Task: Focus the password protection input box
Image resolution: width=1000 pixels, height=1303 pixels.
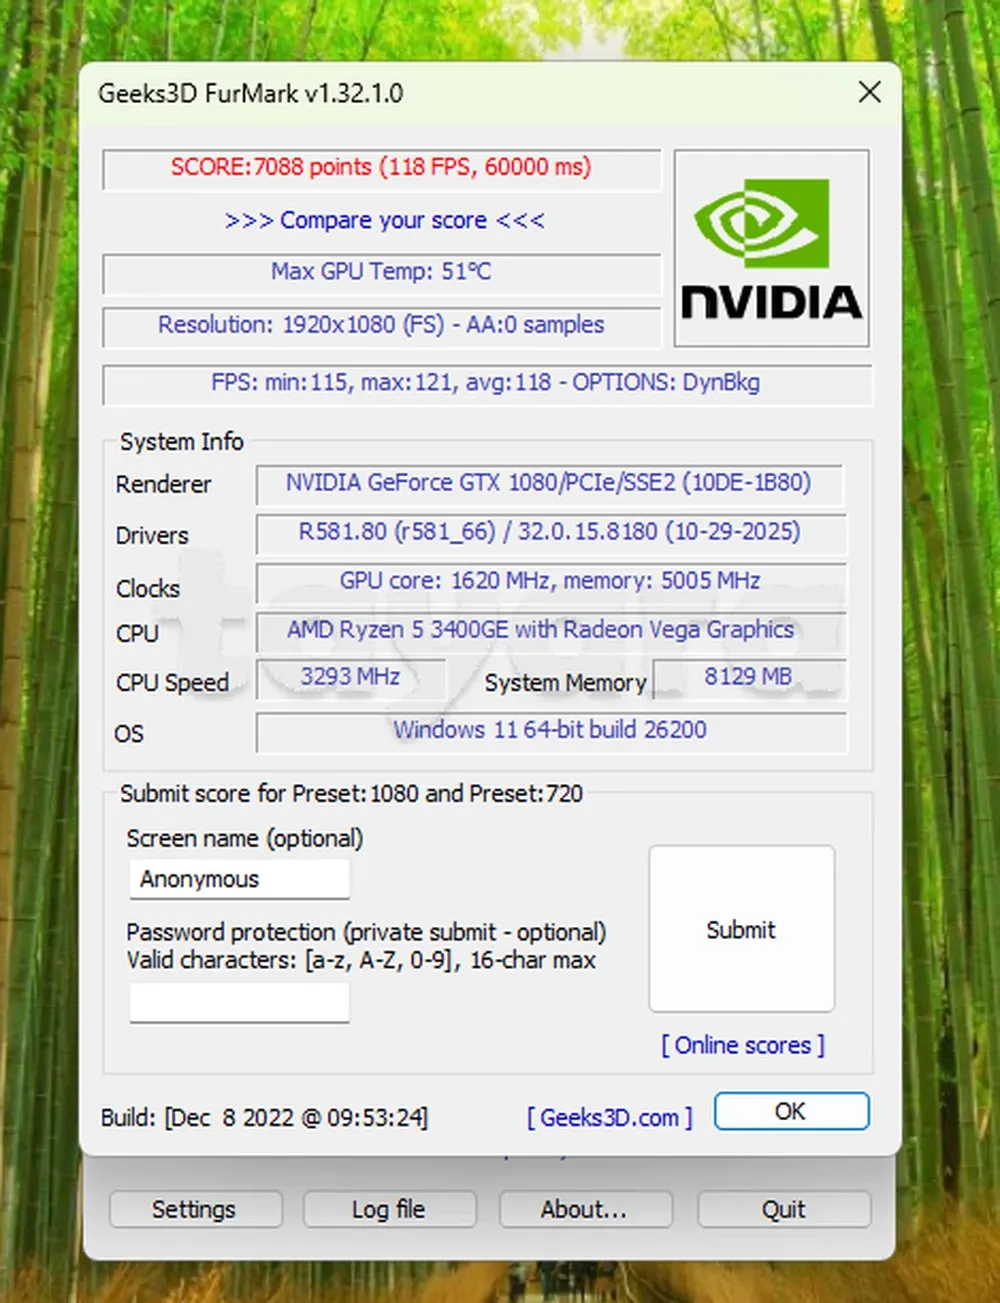Action: (x=239, y=1002)
